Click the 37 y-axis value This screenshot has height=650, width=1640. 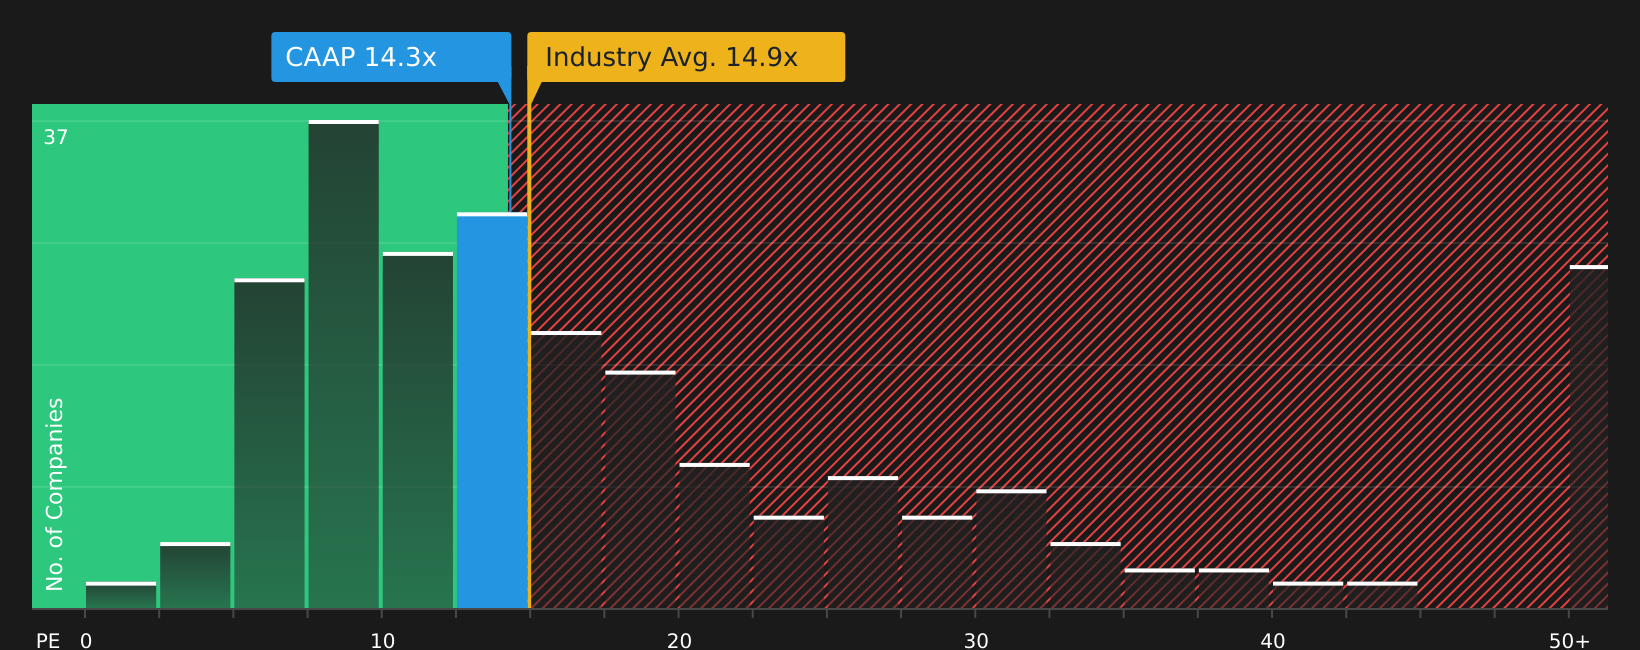(56, 138)
